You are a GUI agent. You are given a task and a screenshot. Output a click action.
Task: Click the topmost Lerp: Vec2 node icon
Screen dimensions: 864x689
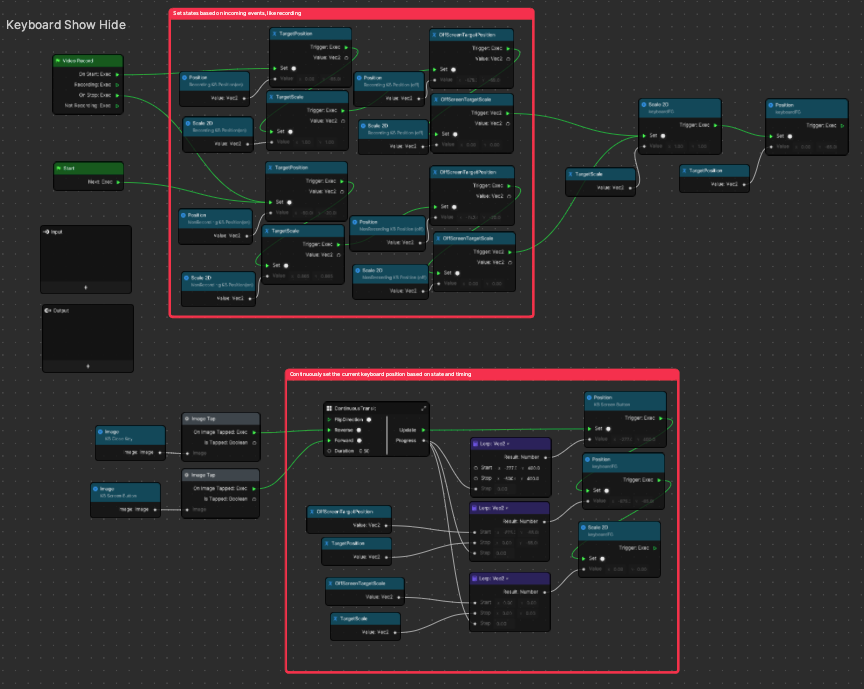point(474,443)
